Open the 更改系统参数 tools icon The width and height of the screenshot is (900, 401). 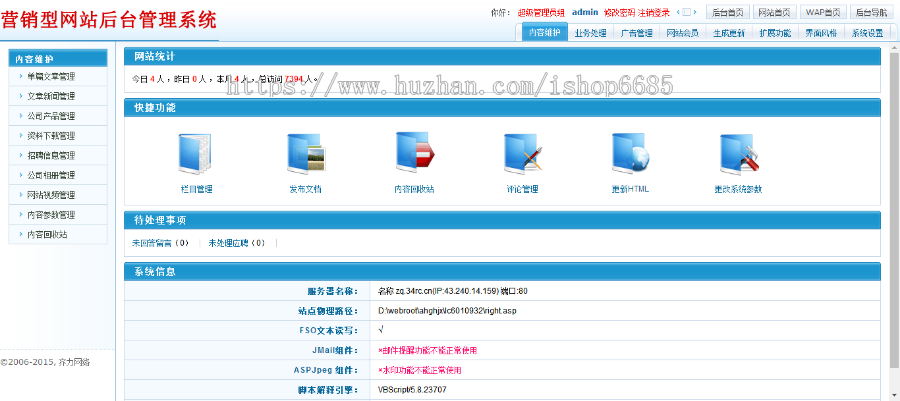[x=739, y=153]
